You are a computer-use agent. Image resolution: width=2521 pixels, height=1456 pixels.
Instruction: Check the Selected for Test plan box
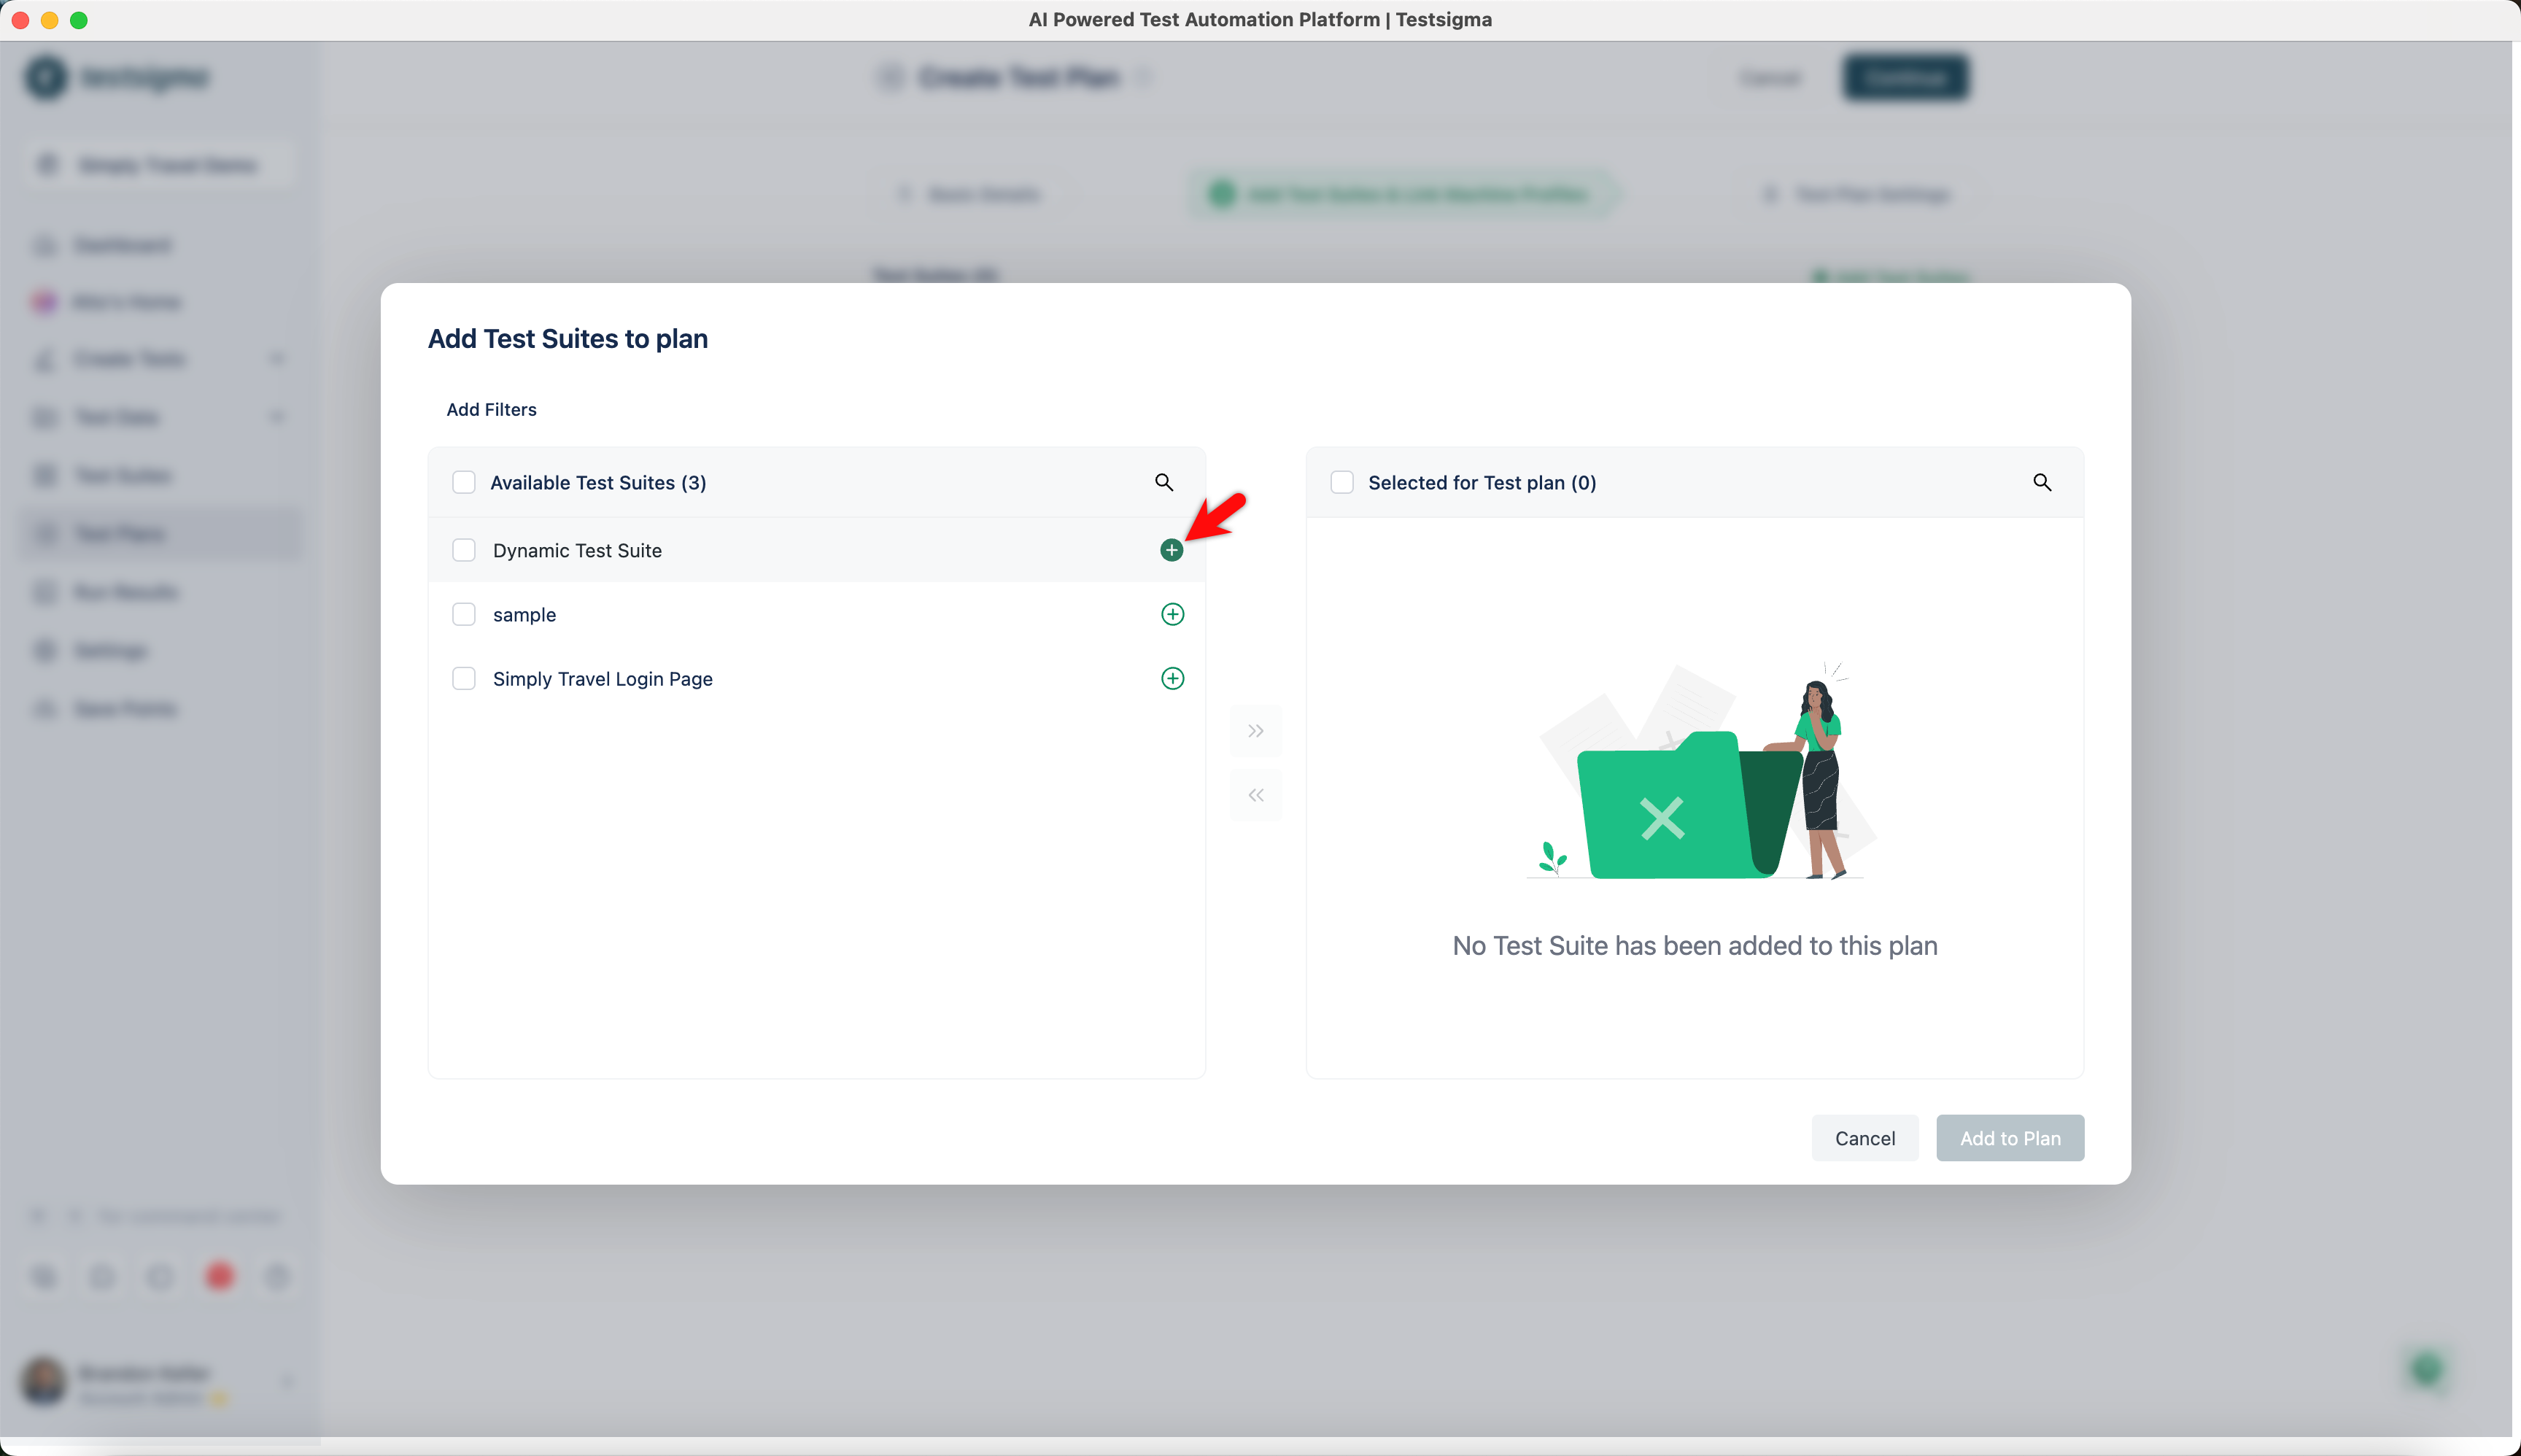tap(1342, 482)
